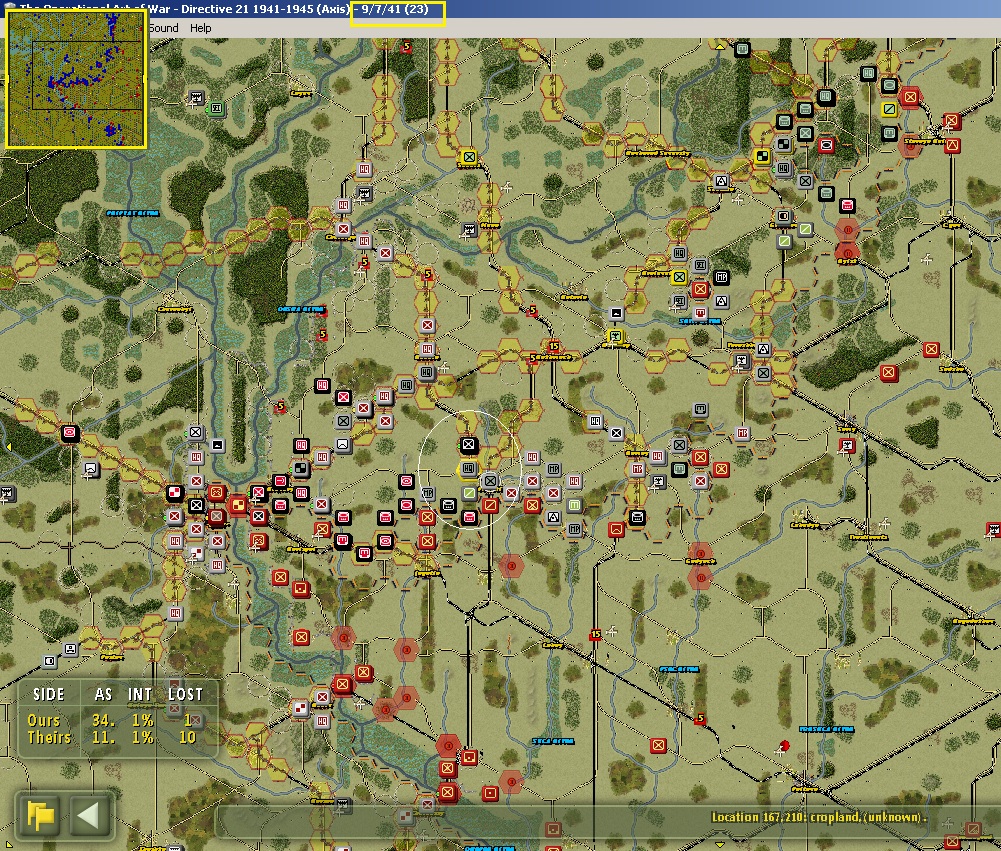Select the yellow armor checkered counter

[x=762, y=156]
